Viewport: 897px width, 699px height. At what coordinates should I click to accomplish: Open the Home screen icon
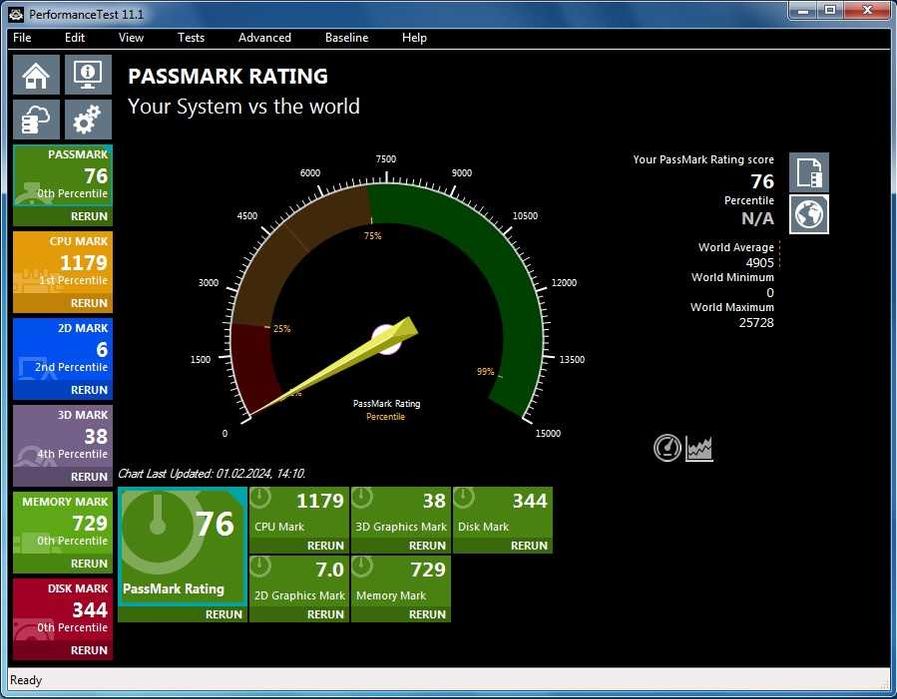point(36,75)
